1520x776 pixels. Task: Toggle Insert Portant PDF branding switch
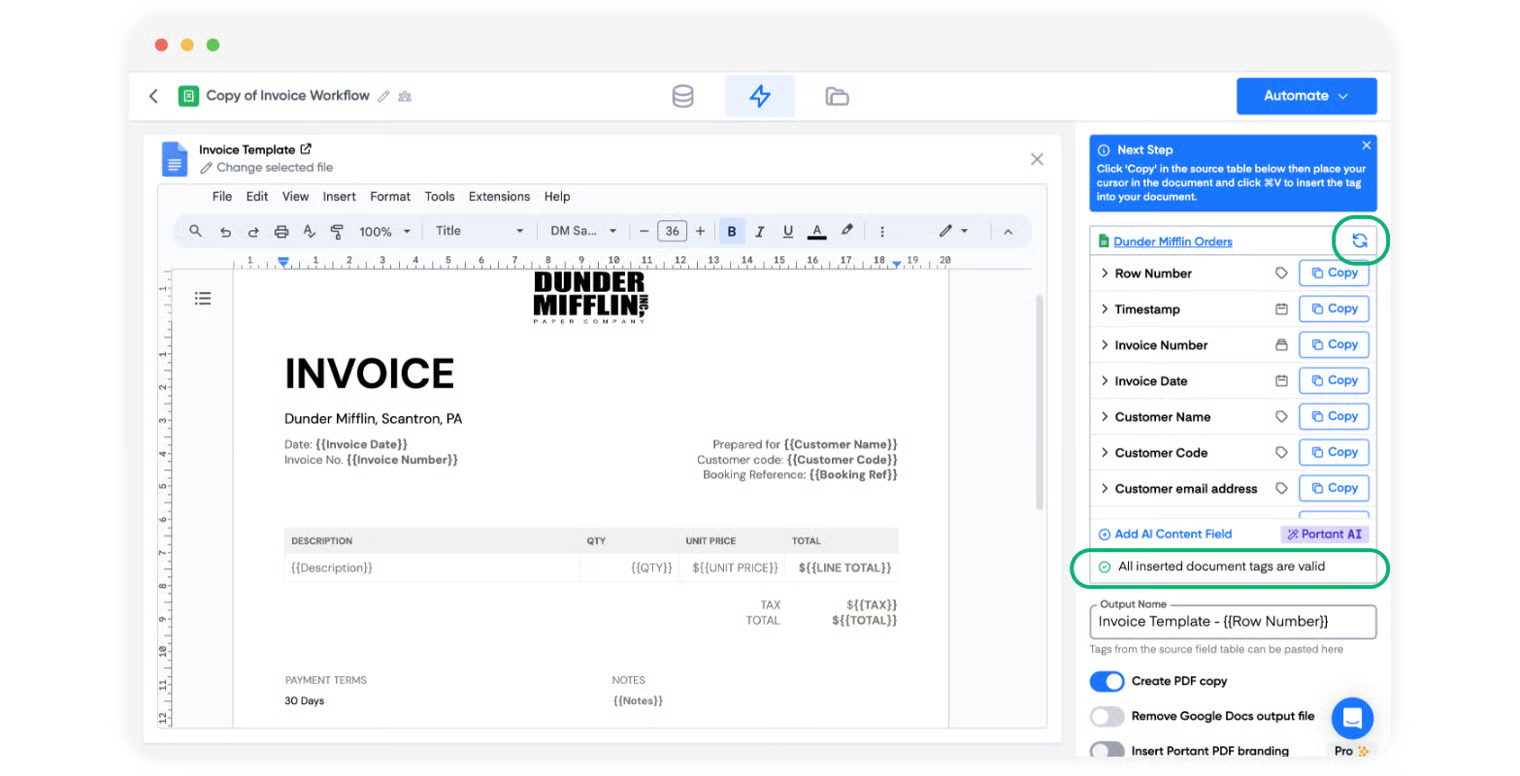pyautogui.click(x=1107, y=750)
